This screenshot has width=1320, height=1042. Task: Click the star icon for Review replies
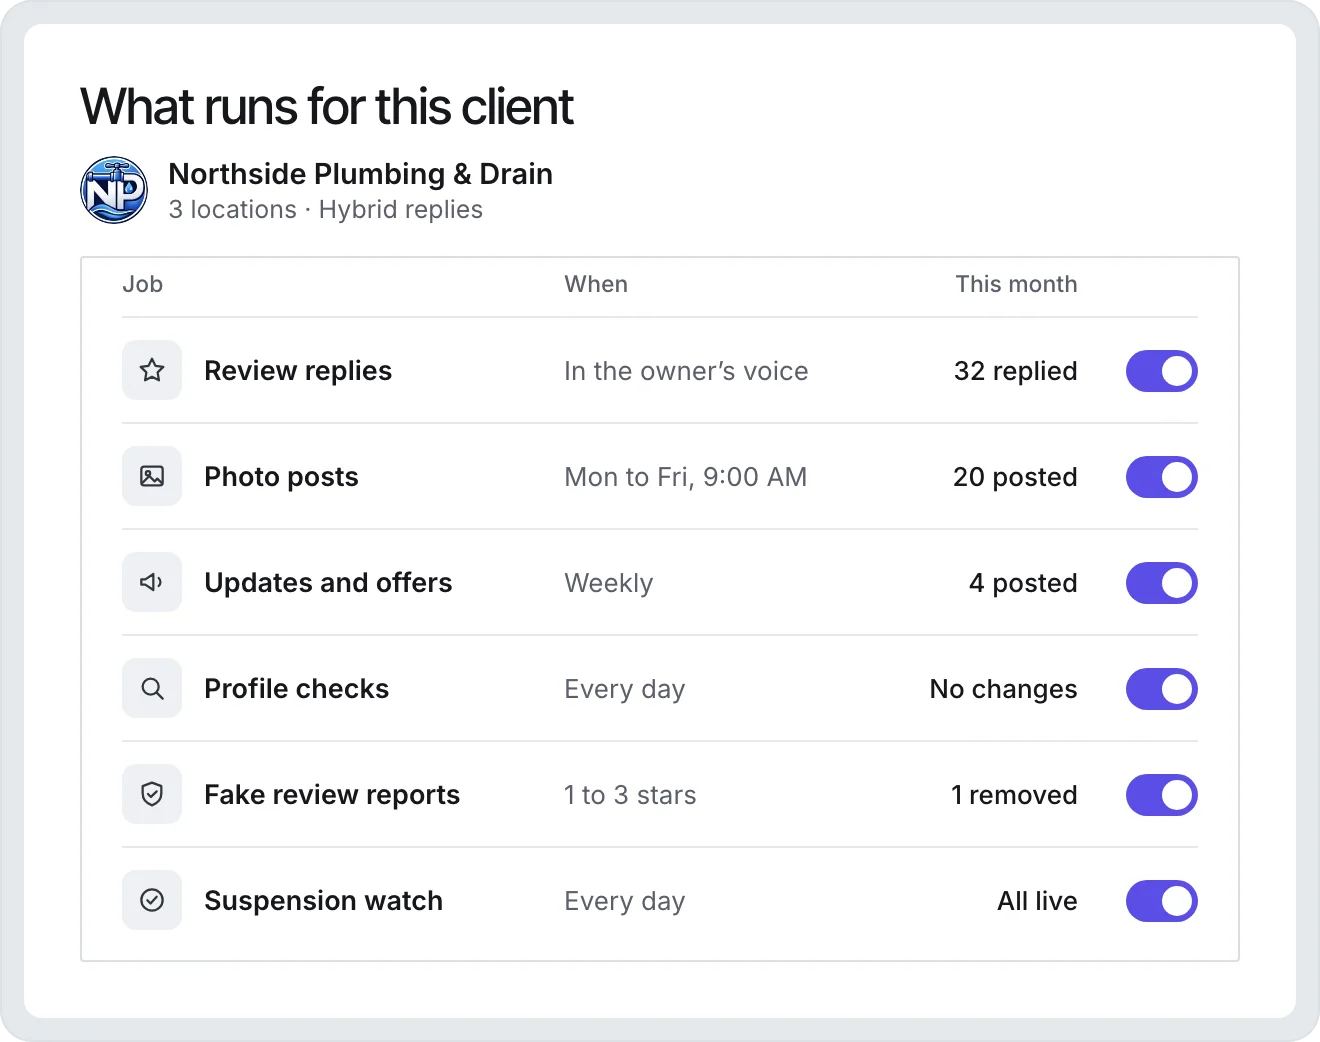(152, 371)
